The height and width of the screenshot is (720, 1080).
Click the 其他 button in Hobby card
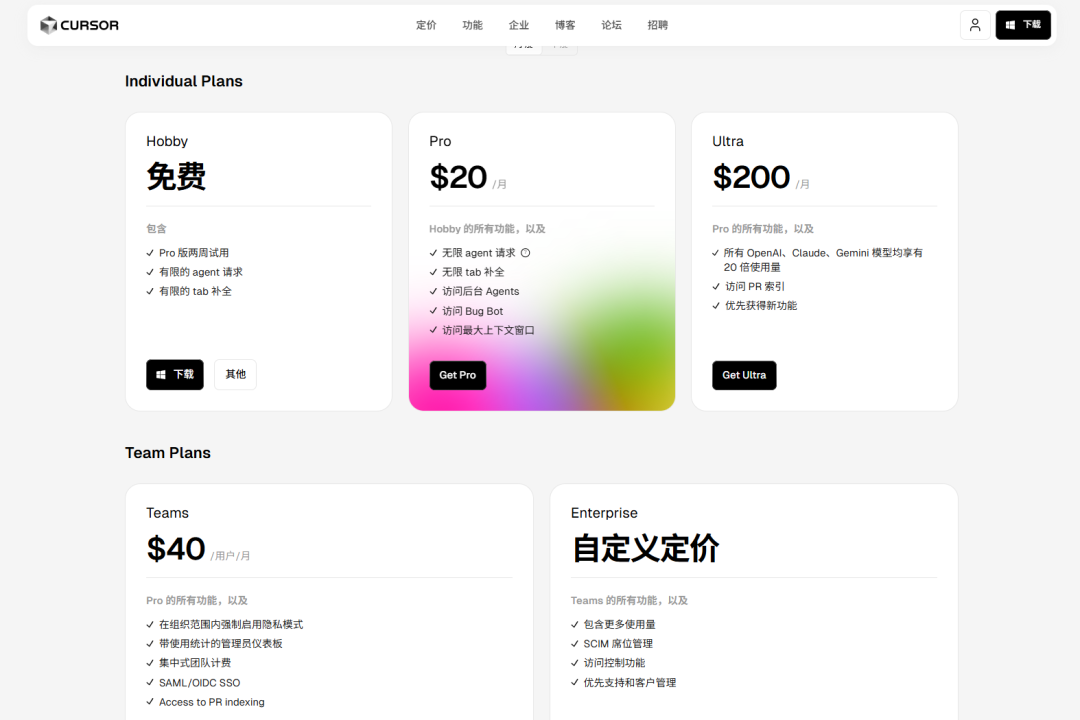(236, 375)
